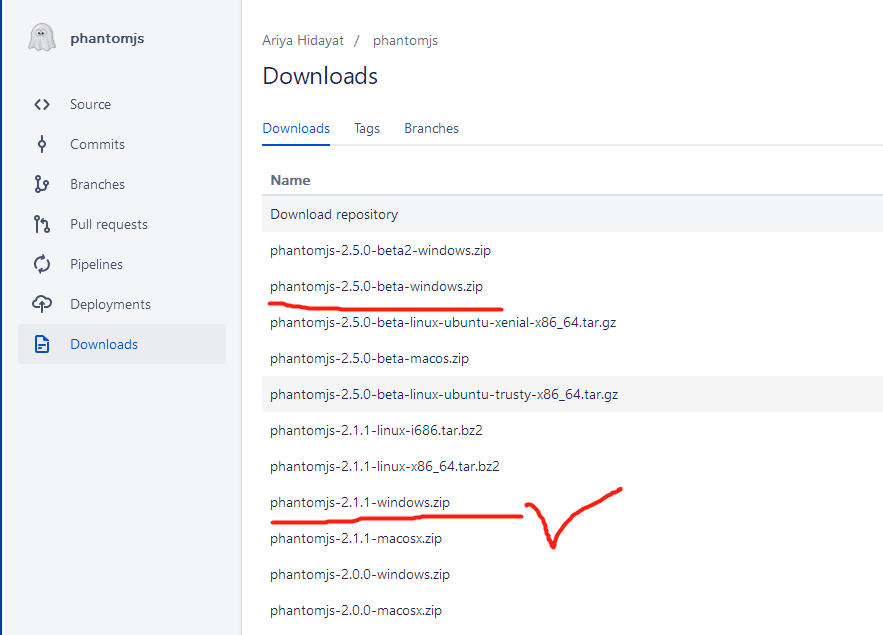Open the Branches tab

(431, 128)
